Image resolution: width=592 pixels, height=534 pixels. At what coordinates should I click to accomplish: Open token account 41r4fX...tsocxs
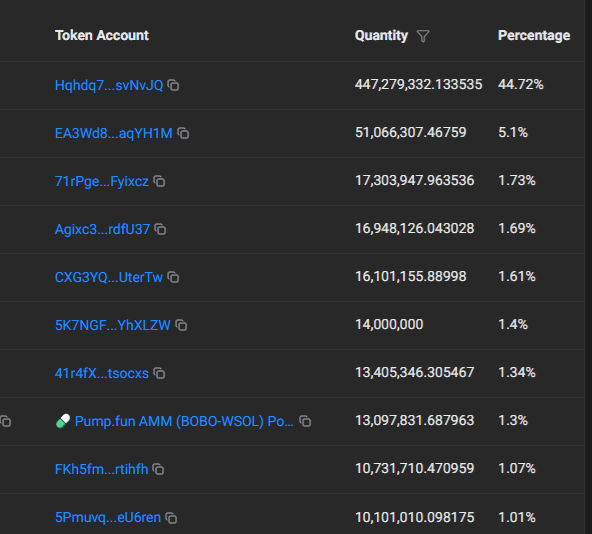(102, 373)
